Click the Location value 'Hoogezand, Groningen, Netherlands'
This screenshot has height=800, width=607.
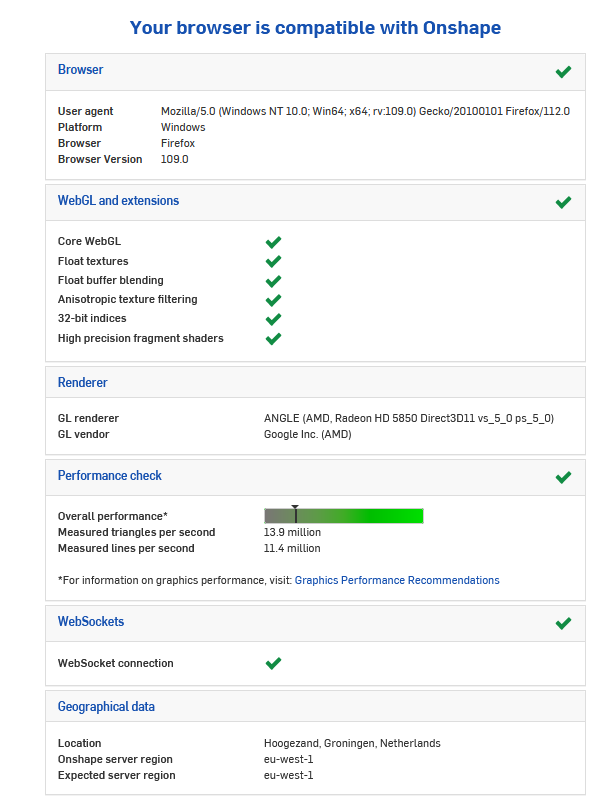[352, 743]
